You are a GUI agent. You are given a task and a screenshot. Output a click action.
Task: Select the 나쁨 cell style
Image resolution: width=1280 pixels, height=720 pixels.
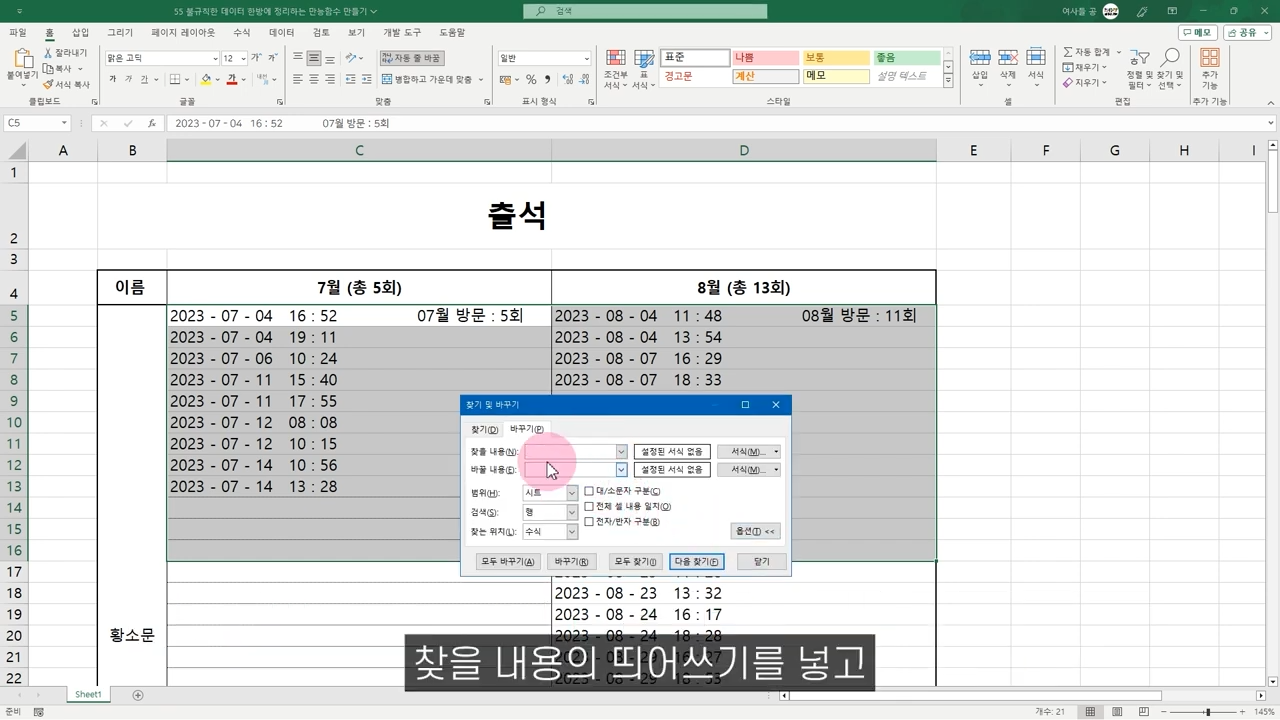(x=765, y=58)
